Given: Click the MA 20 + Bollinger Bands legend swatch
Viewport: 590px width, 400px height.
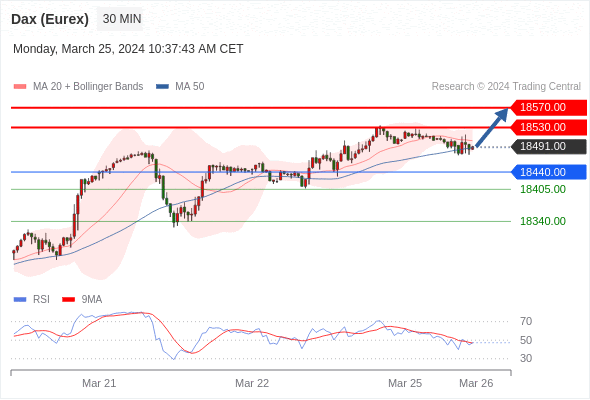Looking at the screenshot, I should tap(20, 87).
